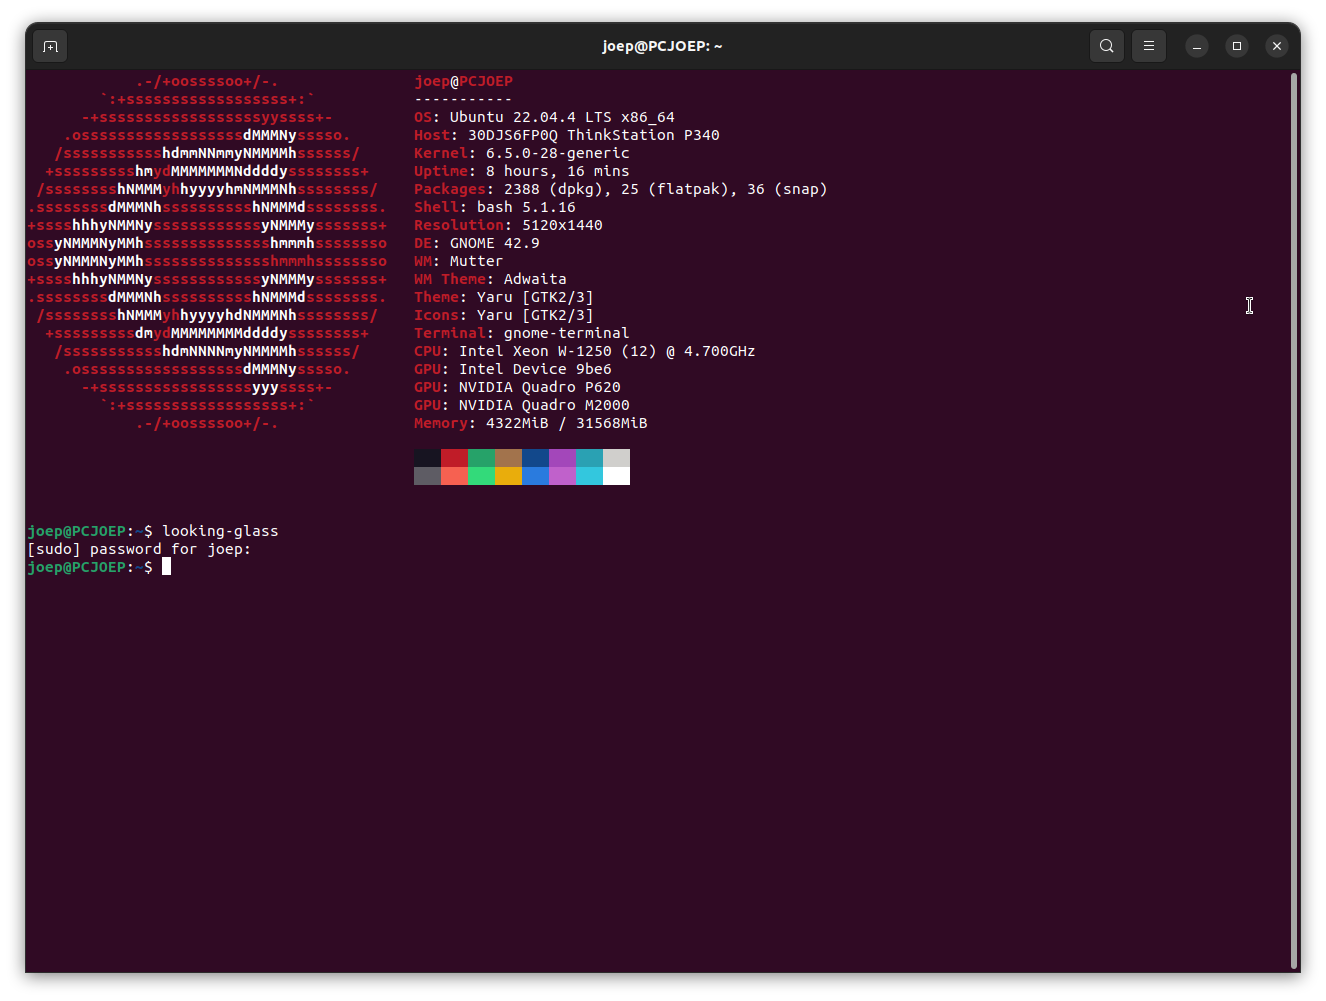
Task: Maximize the terminal window
Action: click(x=1237, y=46)
